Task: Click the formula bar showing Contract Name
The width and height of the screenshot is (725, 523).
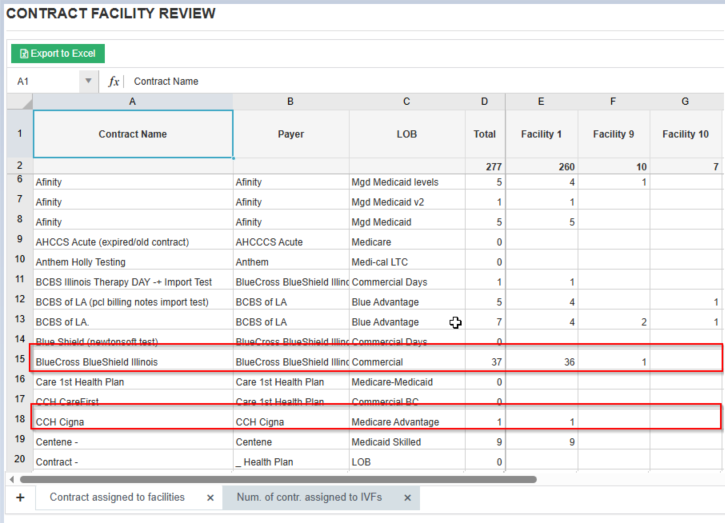Action: point(425,81)
